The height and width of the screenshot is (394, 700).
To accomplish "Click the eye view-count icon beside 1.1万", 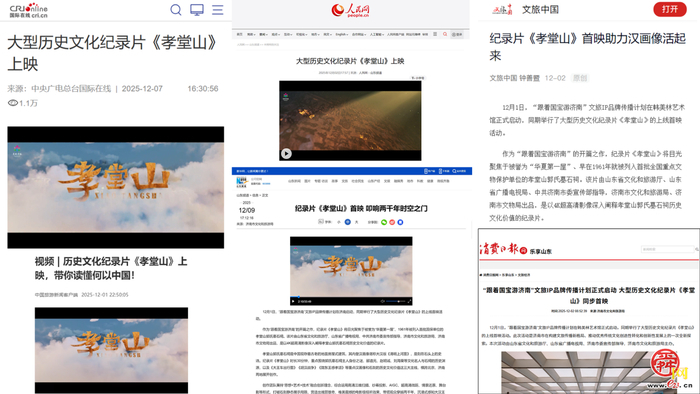I will (13, 103).
